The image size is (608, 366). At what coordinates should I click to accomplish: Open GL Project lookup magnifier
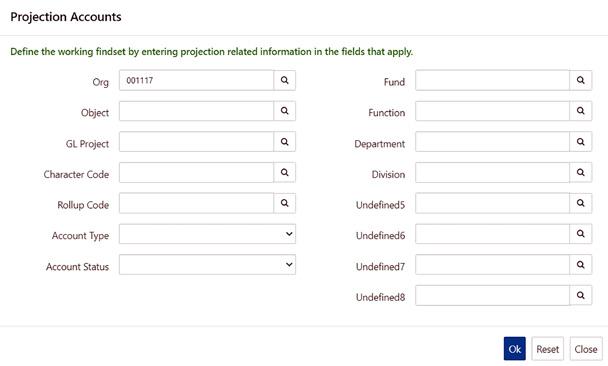tap(285, 142)
